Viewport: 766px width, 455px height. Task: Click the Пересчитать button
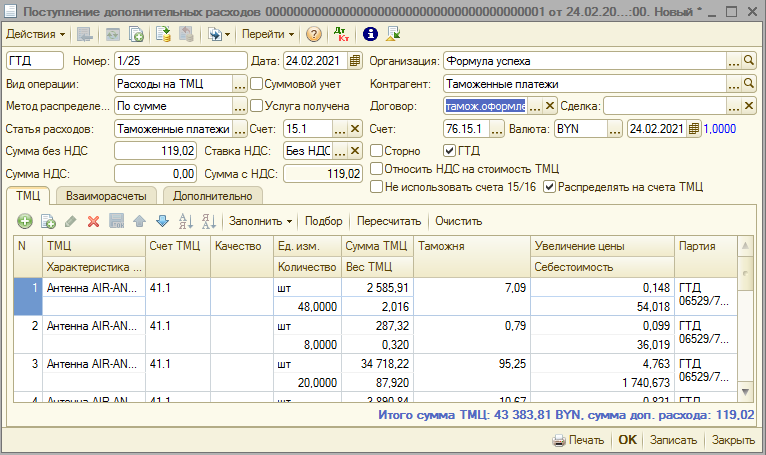coord(388,221)
